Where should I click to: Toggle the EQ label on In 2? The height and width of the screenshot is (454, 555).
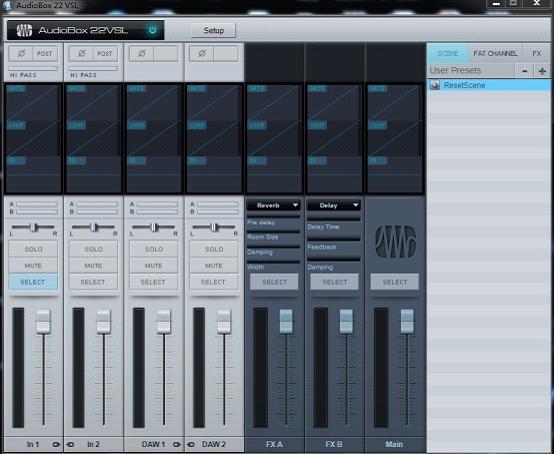(76, 161)
